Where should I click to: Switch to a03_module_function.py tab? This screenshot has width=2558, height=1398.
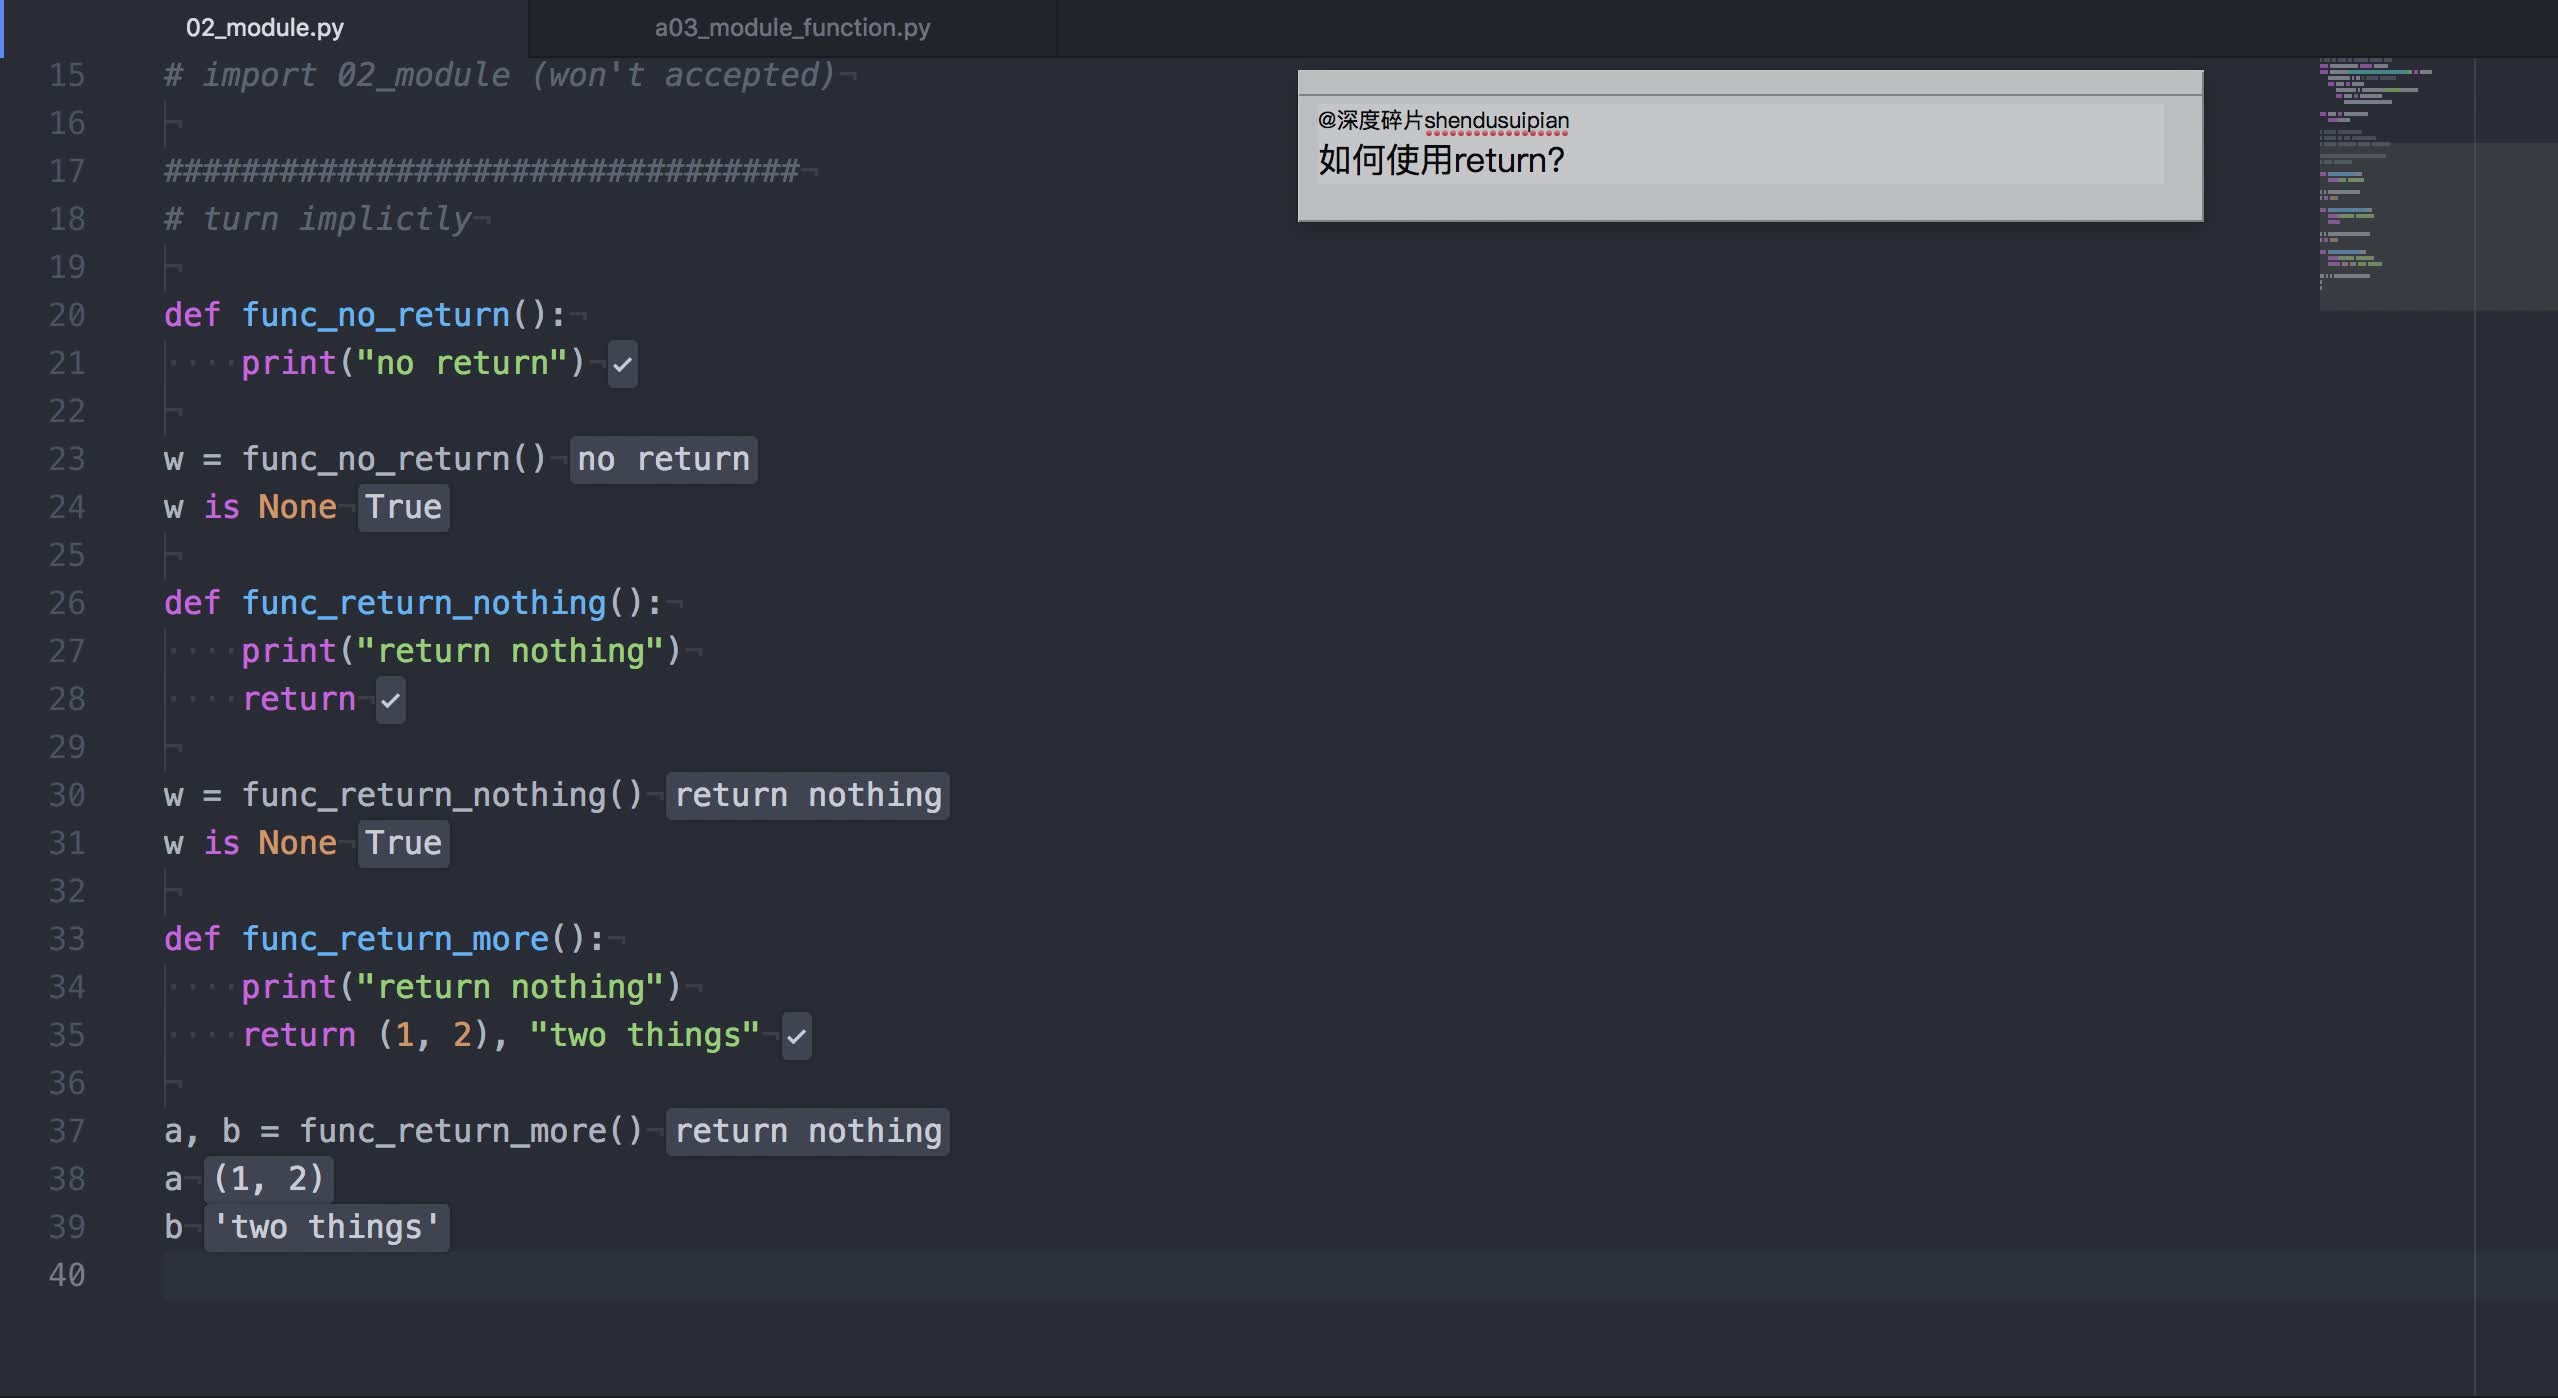coord(794,28)
